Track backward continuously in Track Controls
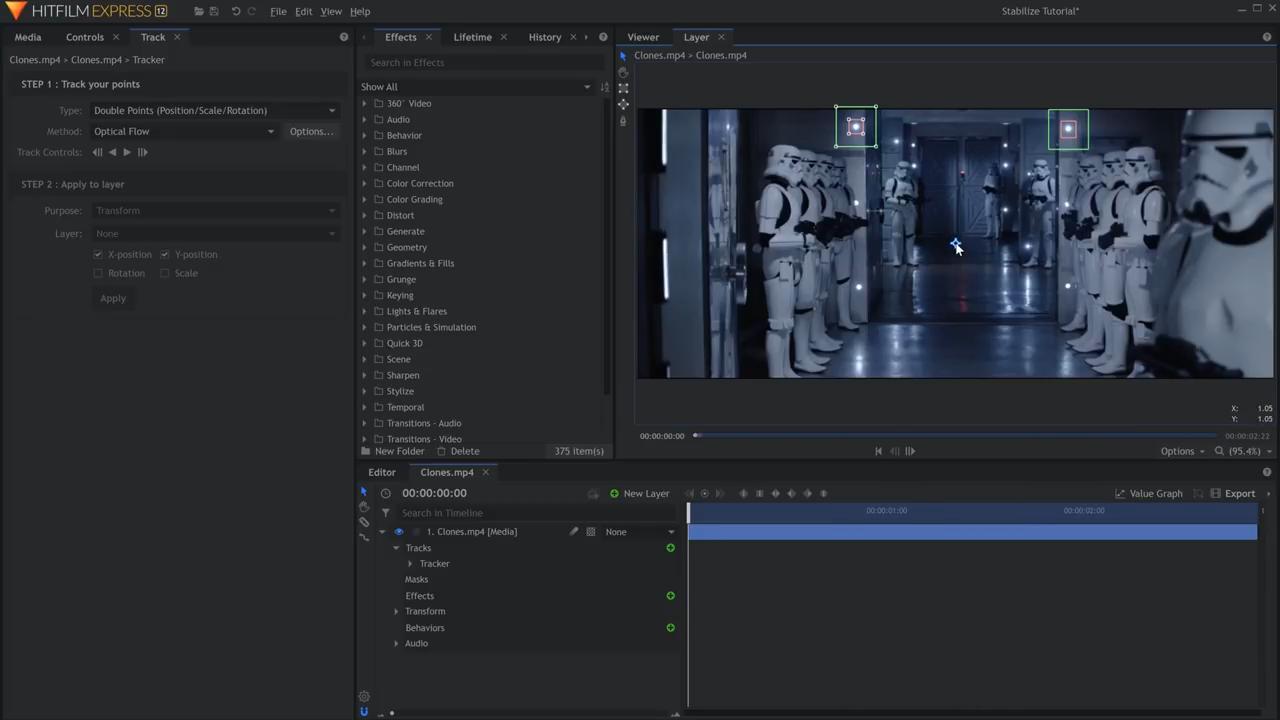 tap(112, 152)
